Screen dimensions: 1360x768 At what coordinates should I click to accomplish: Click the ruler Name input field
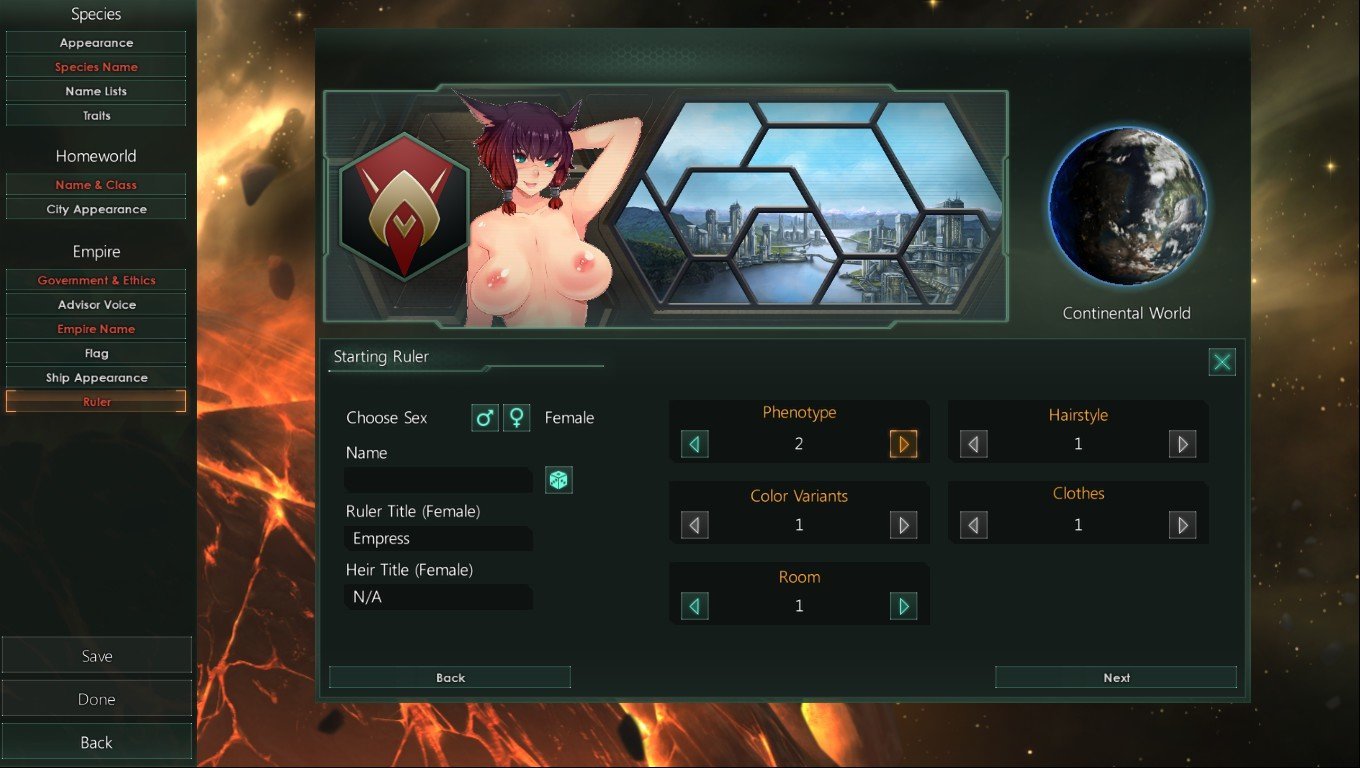[438, 480]
